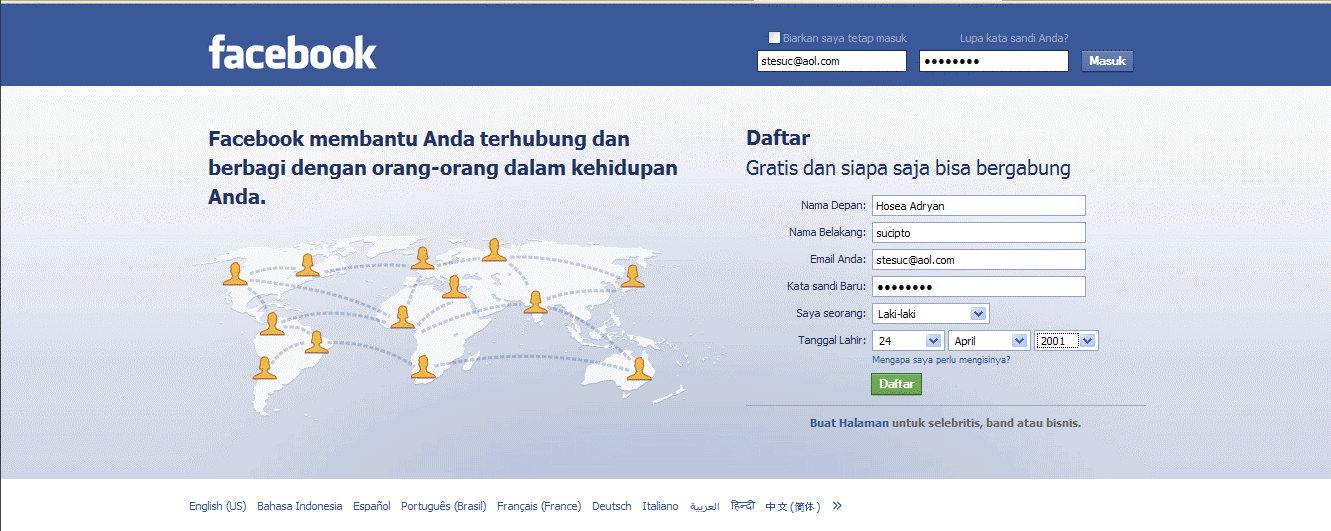This screenshot has height=531, width=1331.
Task: Click the Masuk login button
Action: (x=1107, y=61)
